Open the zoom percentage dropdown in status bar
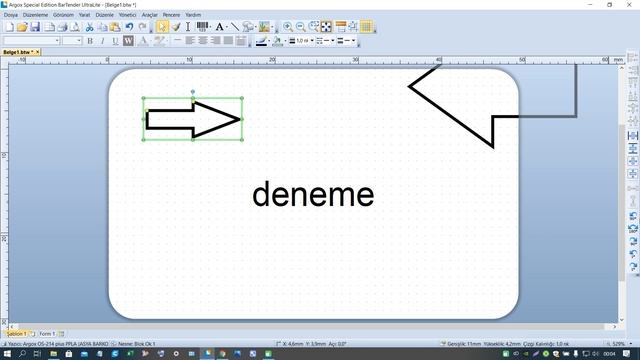 click(631, 344)
